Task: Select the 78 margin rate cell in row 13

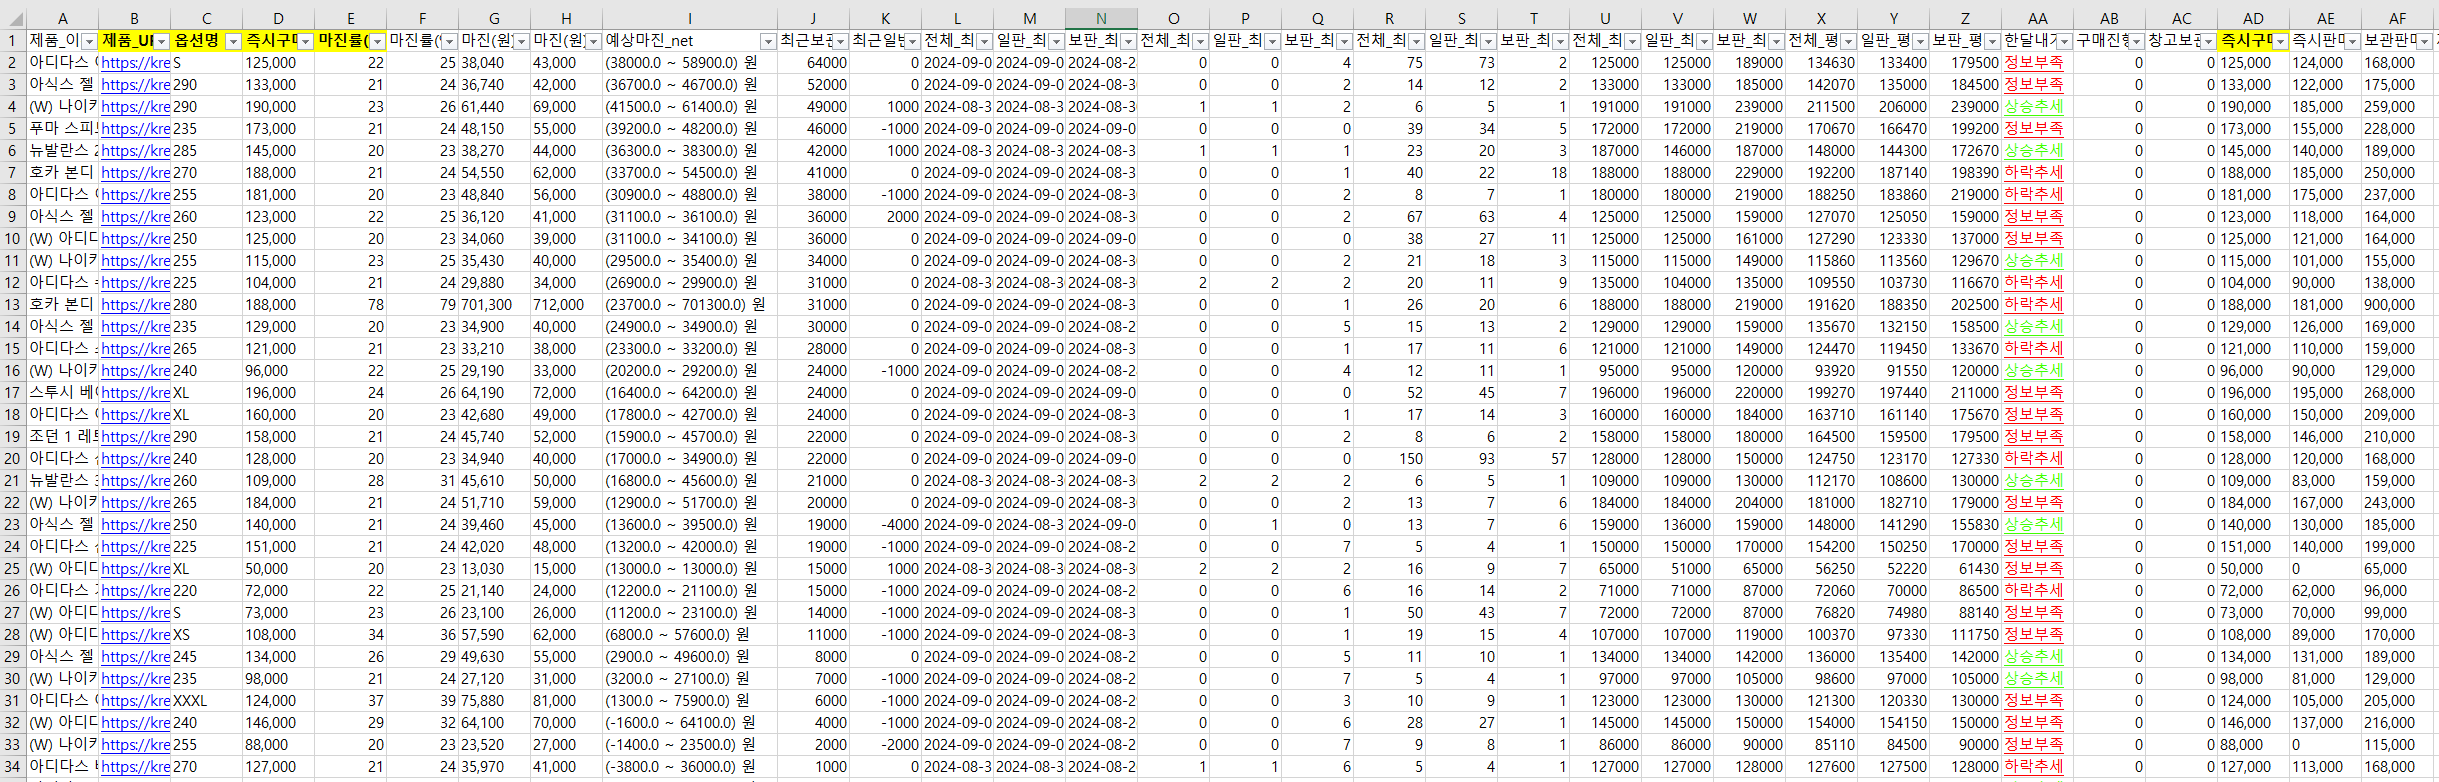Action: tap(350, 305)
